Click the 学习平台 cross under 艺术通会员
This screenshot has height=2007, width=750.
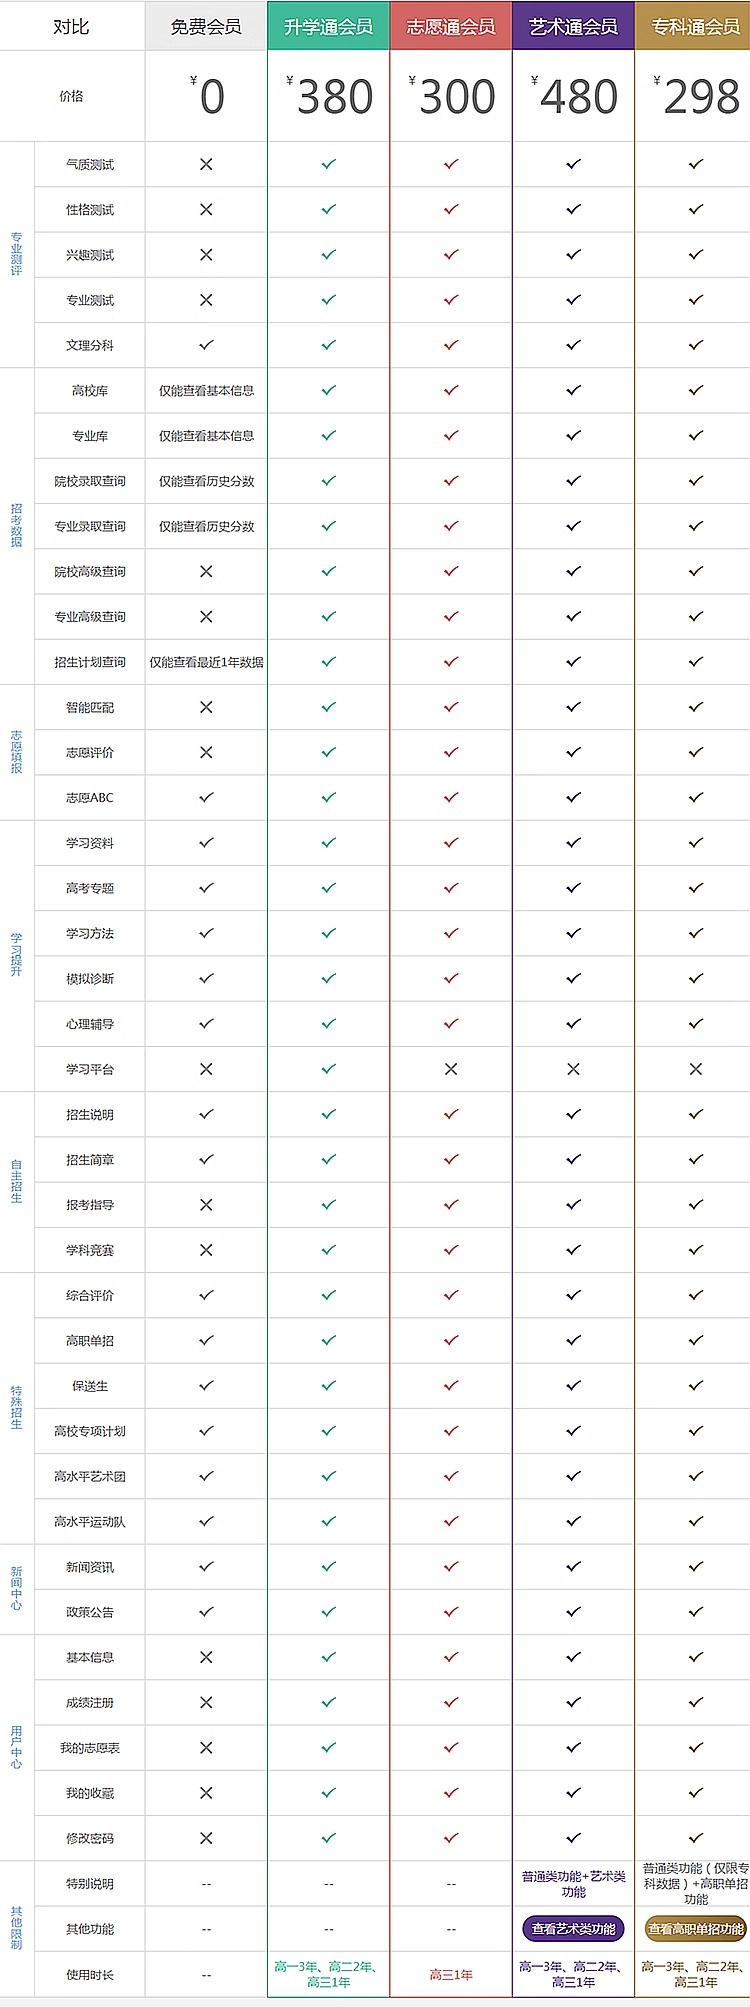click(573, 1069)
